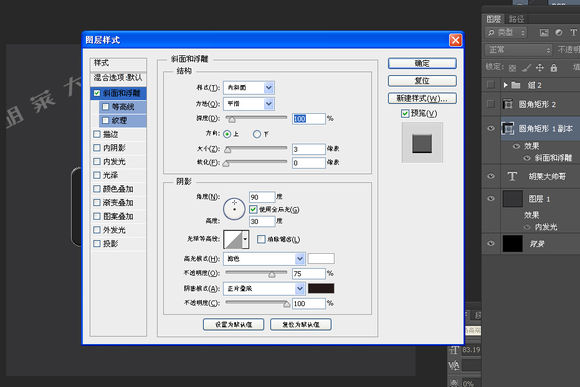Click the 图层 1 layer thumbnail

(x=513, y=199)
